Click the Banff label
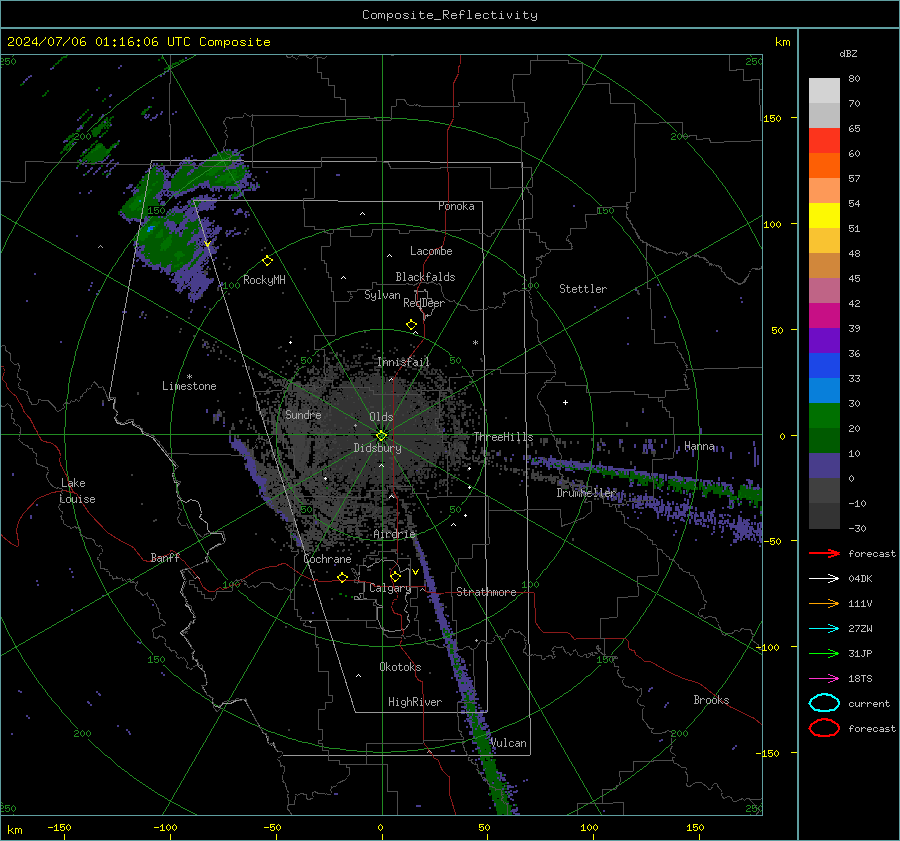The image size is (900, 841). [165, 558]
